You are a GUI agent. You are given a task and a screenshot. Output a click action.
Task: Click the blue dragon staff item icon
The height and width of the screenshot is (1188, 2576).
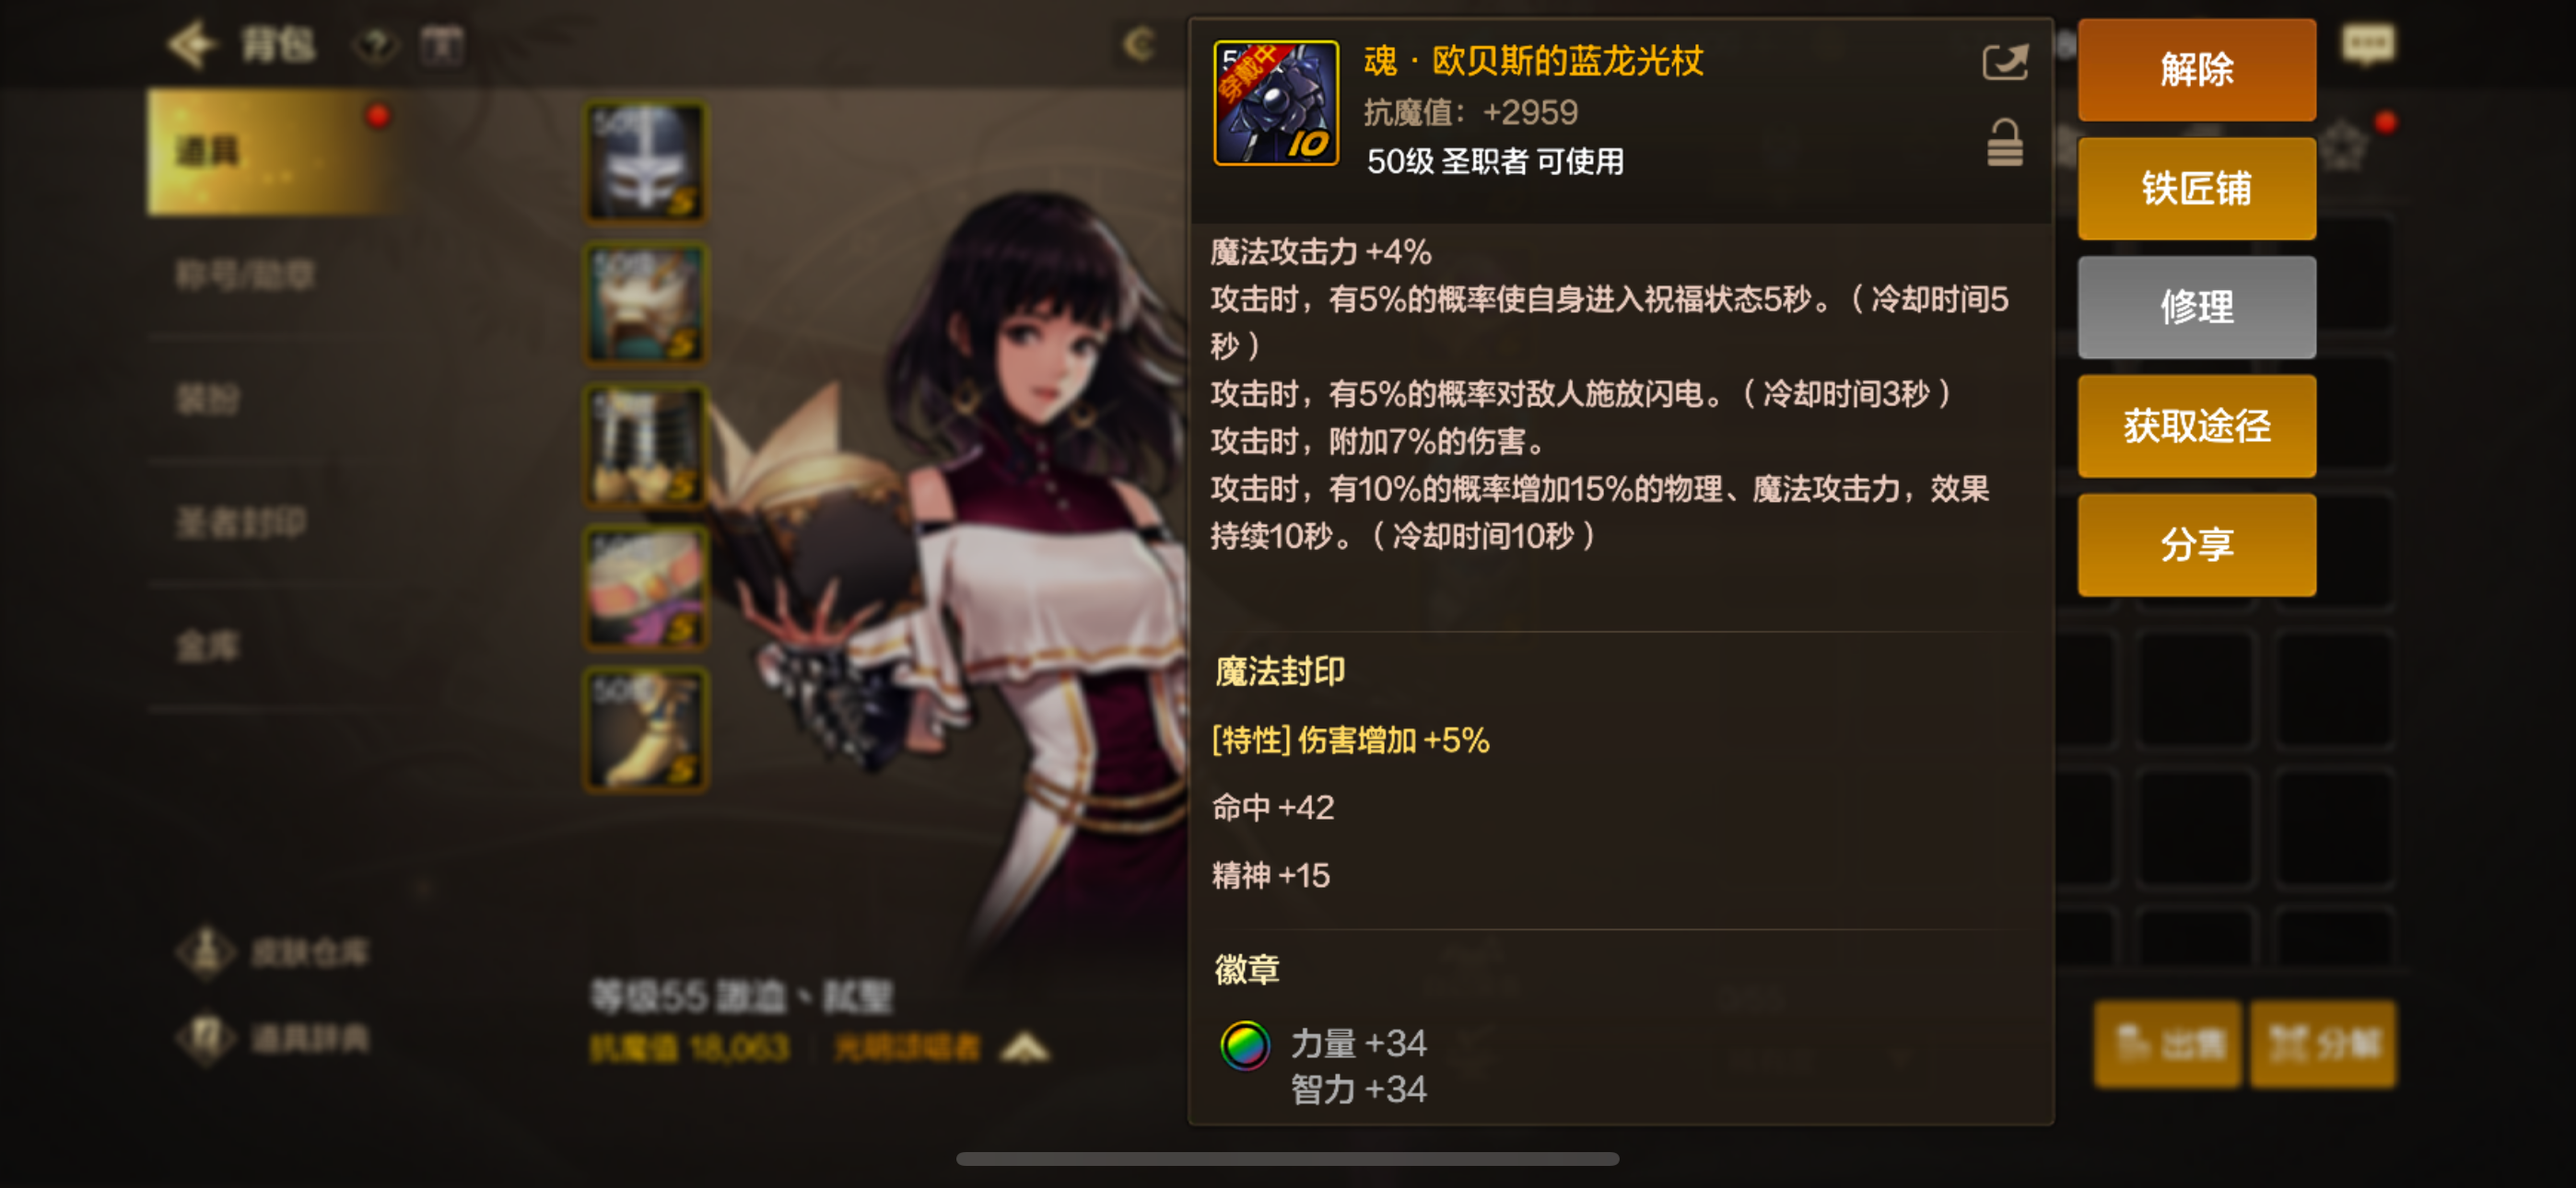pos(1275,102)
